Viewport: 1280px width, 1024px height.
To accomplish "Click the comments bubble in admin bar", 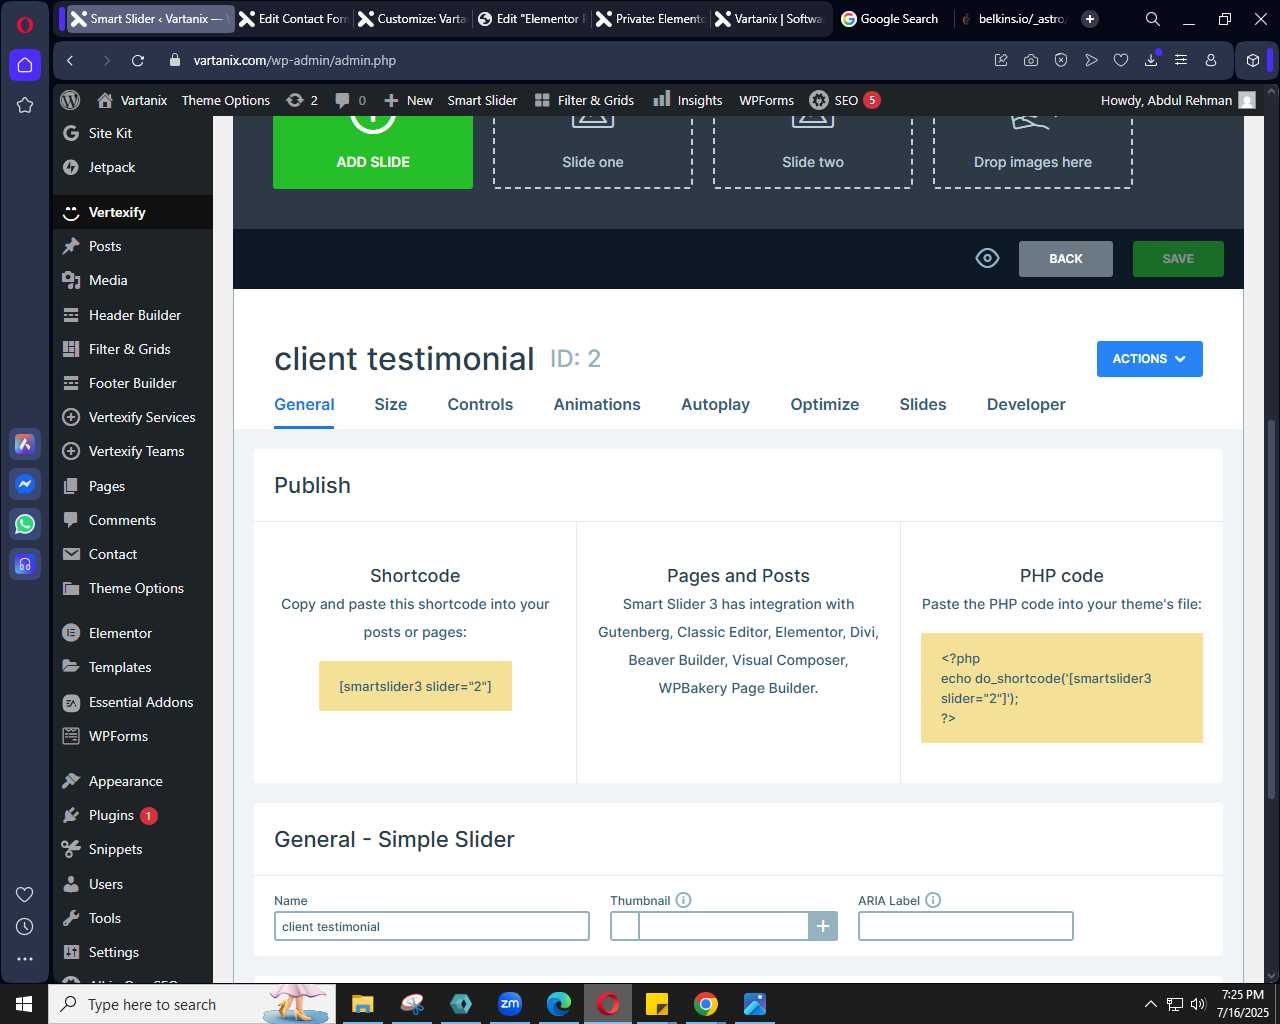I will tap(350, 100).
